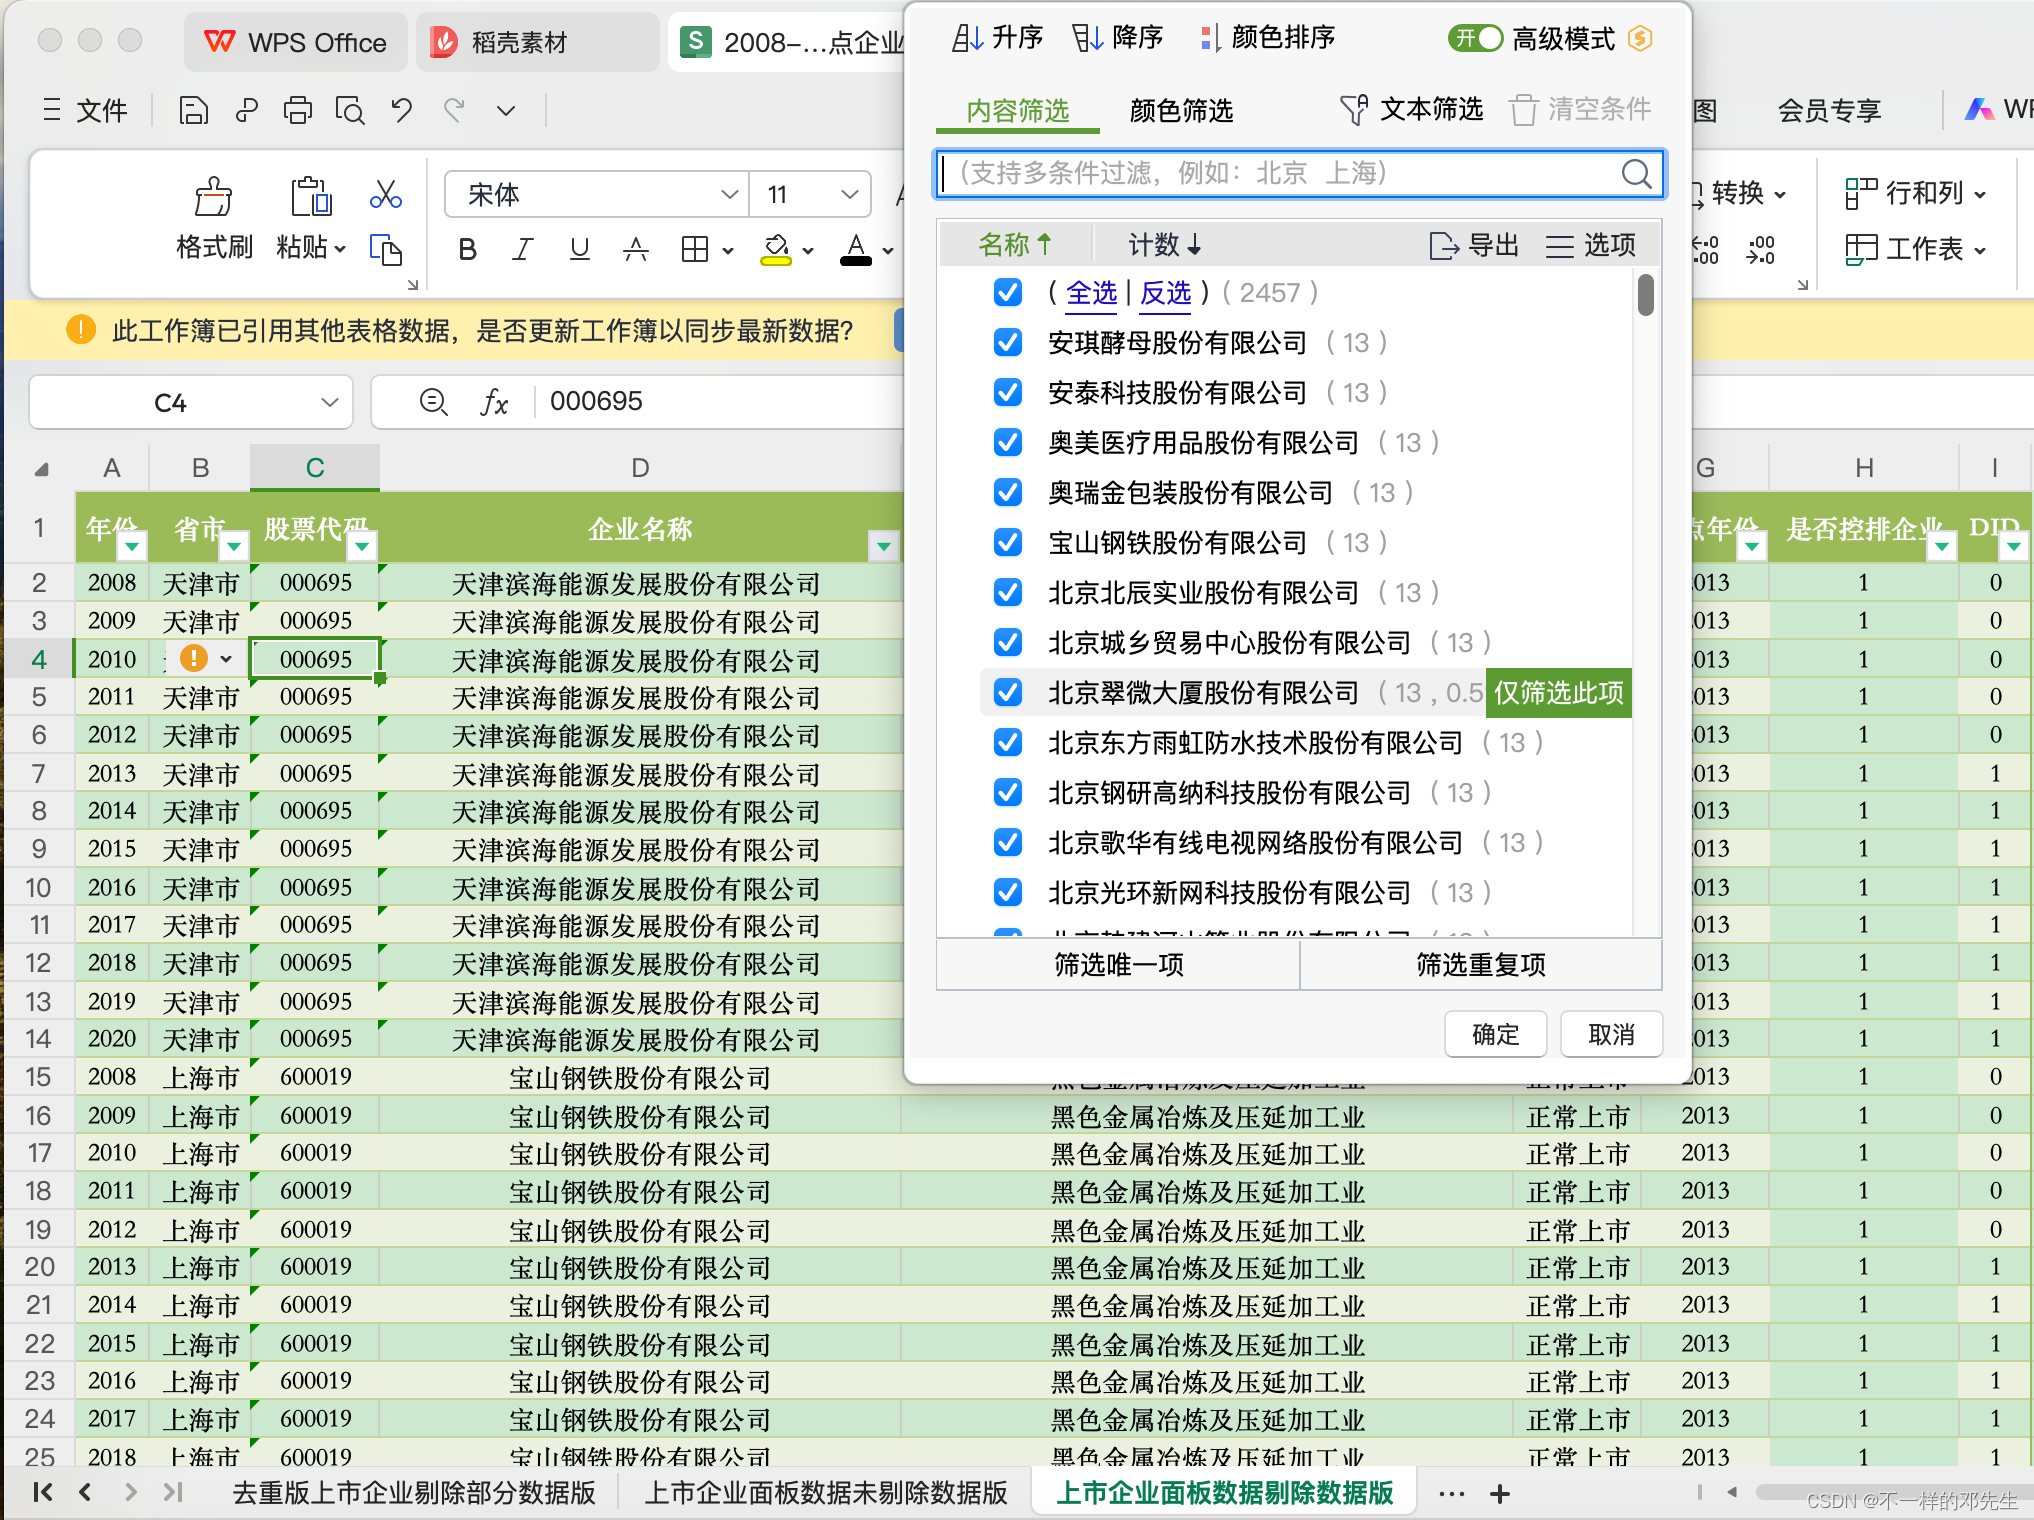This screenshot has width=2034, height=1520.
Task: Uncheck 北京翠微大厦股份有限公司
Action: (1008, 692)
